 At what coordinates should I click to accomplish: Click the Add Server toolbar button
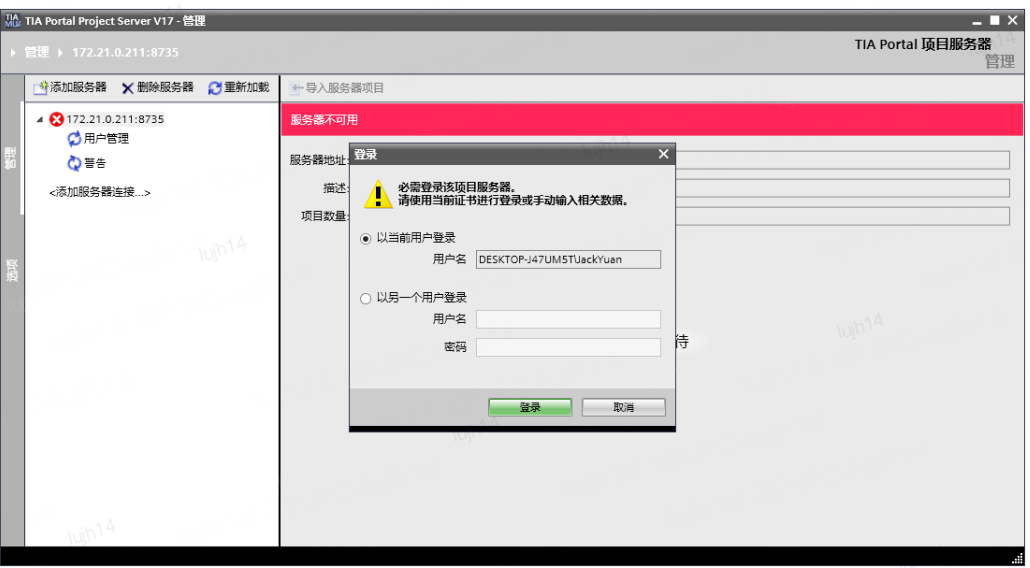click(x=70, y=87)
